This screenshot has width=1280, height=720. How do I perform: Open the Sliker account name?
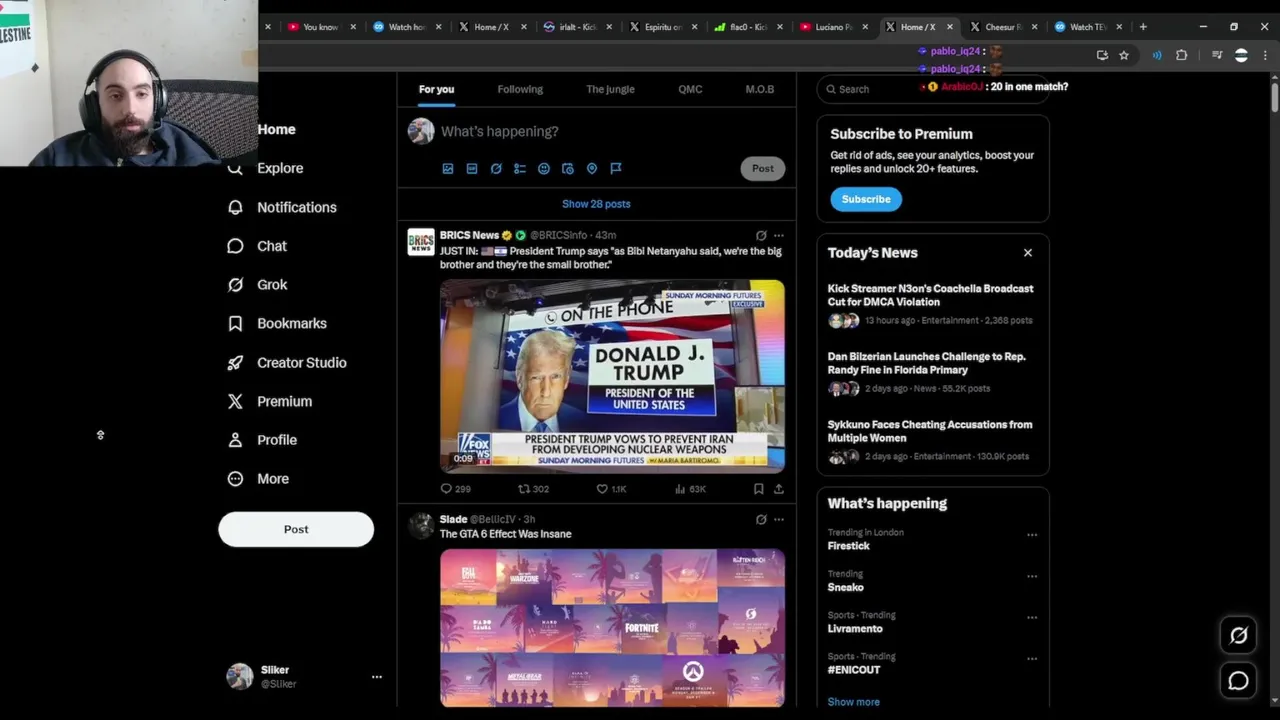coord(275,670)
